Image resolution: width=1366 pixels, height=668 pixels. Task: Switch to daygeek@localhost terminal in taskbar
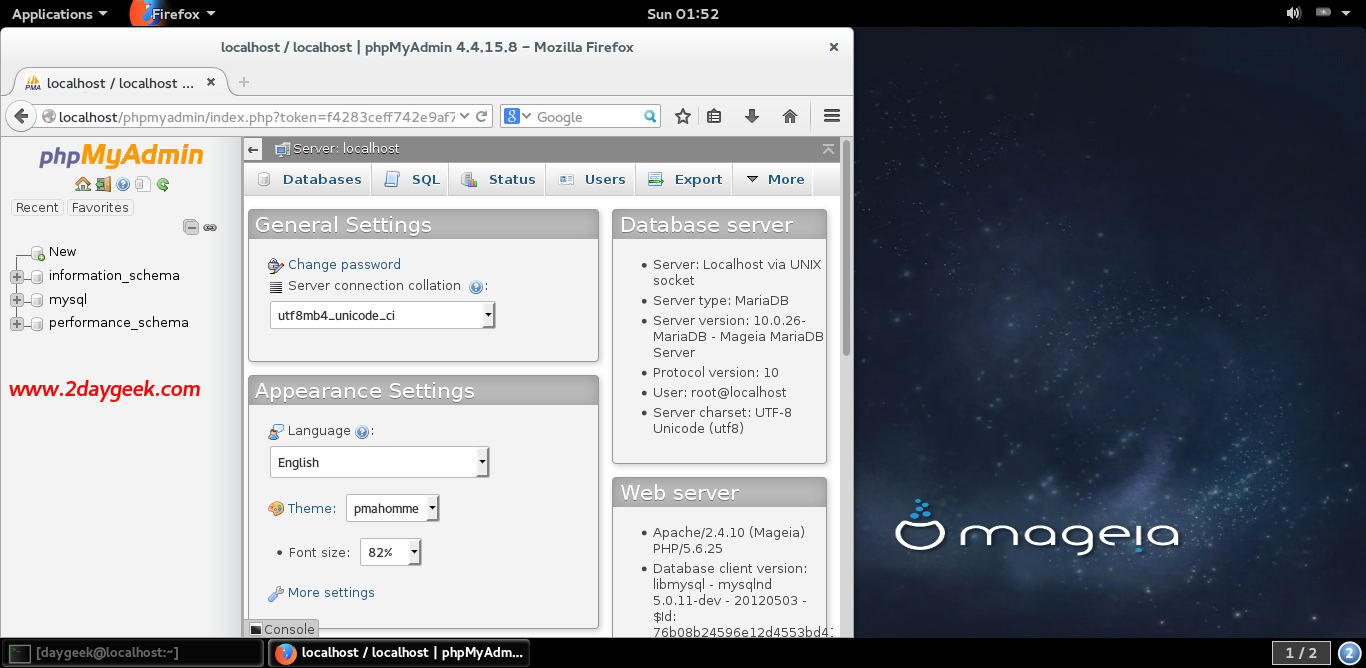(x=135, y=653)
